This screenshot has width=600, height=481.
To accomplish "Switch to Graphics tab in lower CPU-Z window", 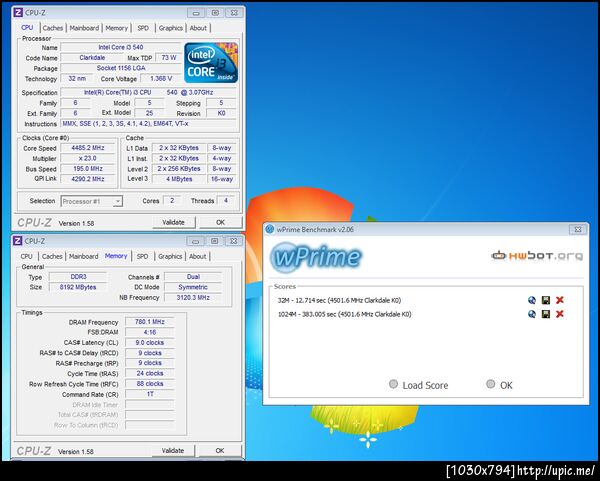I will click(170, 256).
